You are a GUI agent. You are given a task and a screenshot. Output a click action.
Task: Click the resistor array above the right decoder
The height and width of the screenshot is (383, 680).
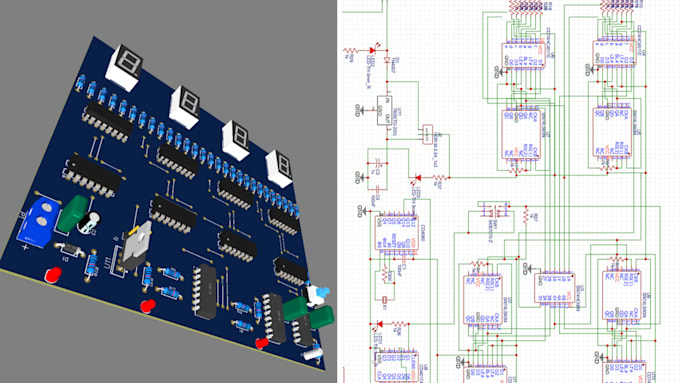click(x=617, y=7)
